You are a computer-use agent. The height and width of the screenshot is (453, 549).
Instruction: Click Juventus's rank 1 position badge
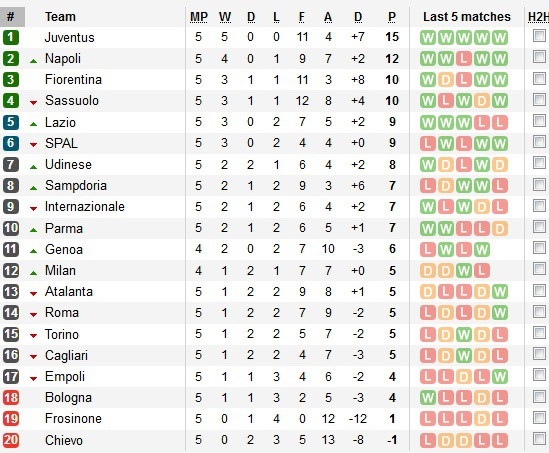pos(11,37)
